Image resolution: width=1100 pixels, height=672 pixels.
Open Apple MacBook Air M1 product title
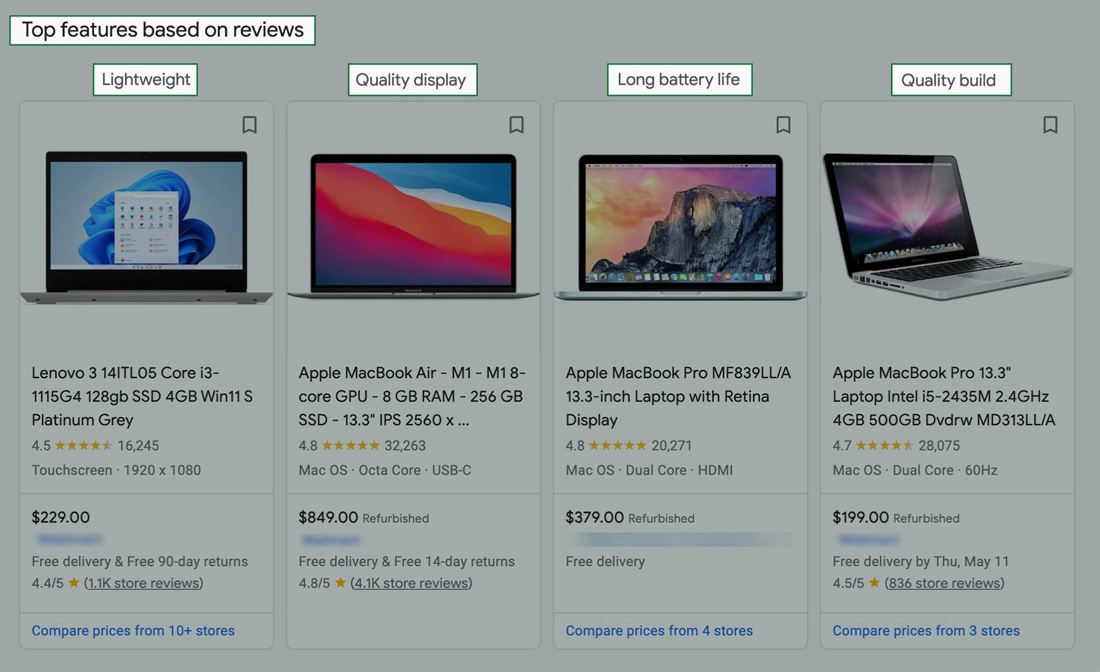[x=412, y=396]
